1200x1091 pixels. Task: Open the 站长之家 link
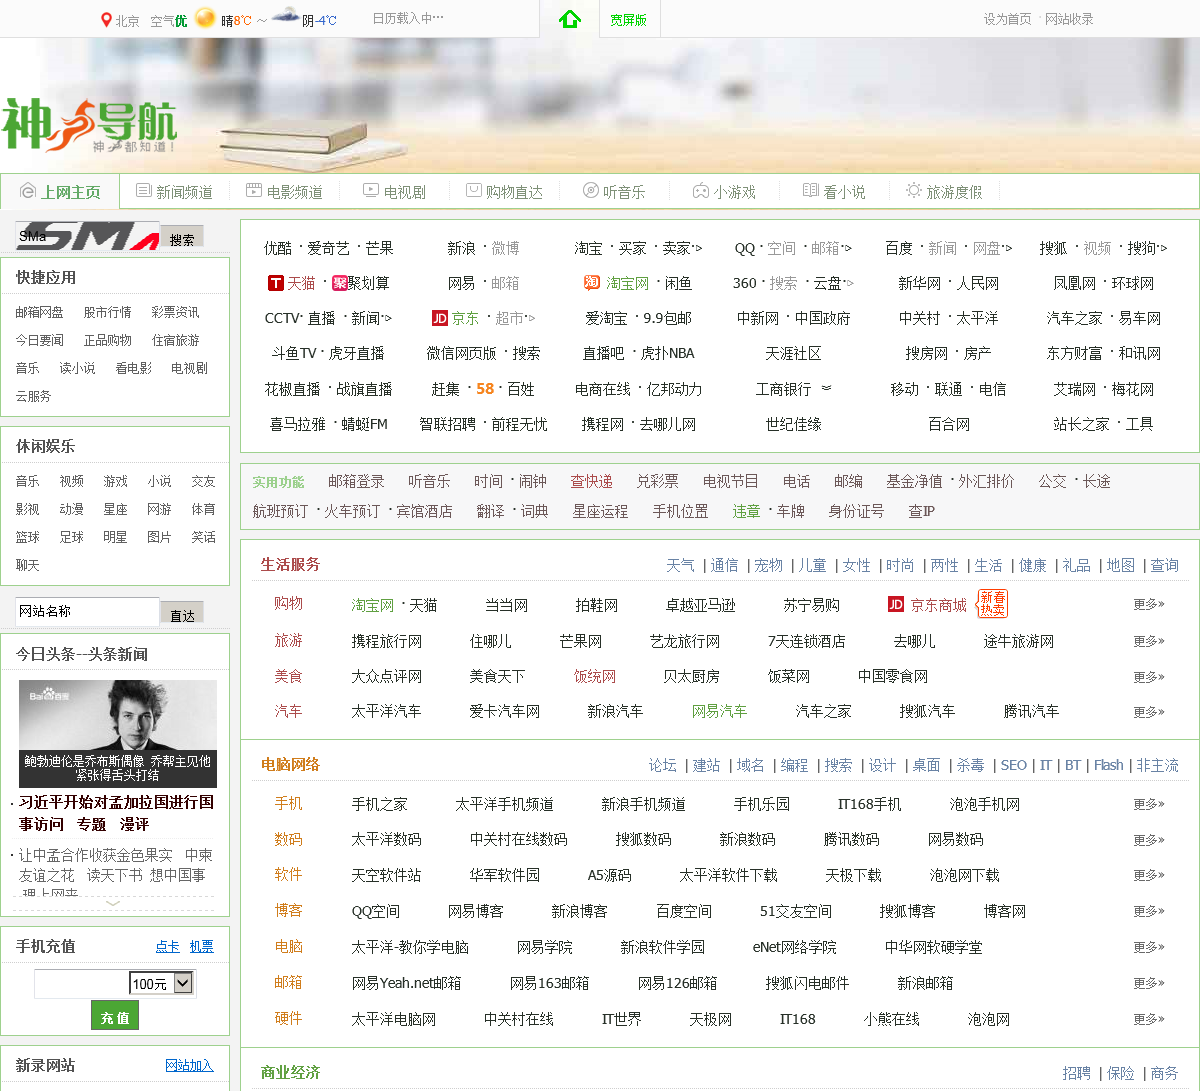click(1081, 424)
